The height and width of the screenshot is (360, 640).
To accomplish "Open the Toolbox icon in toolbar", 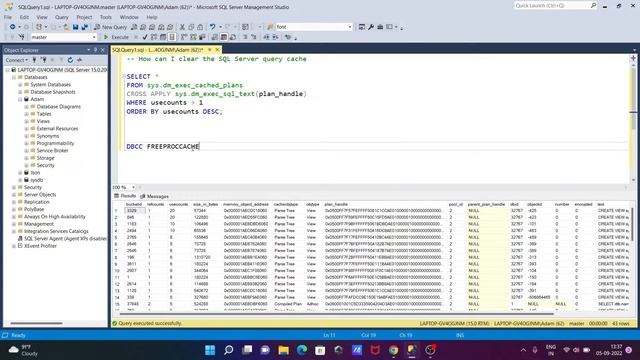I will (380, 27).
